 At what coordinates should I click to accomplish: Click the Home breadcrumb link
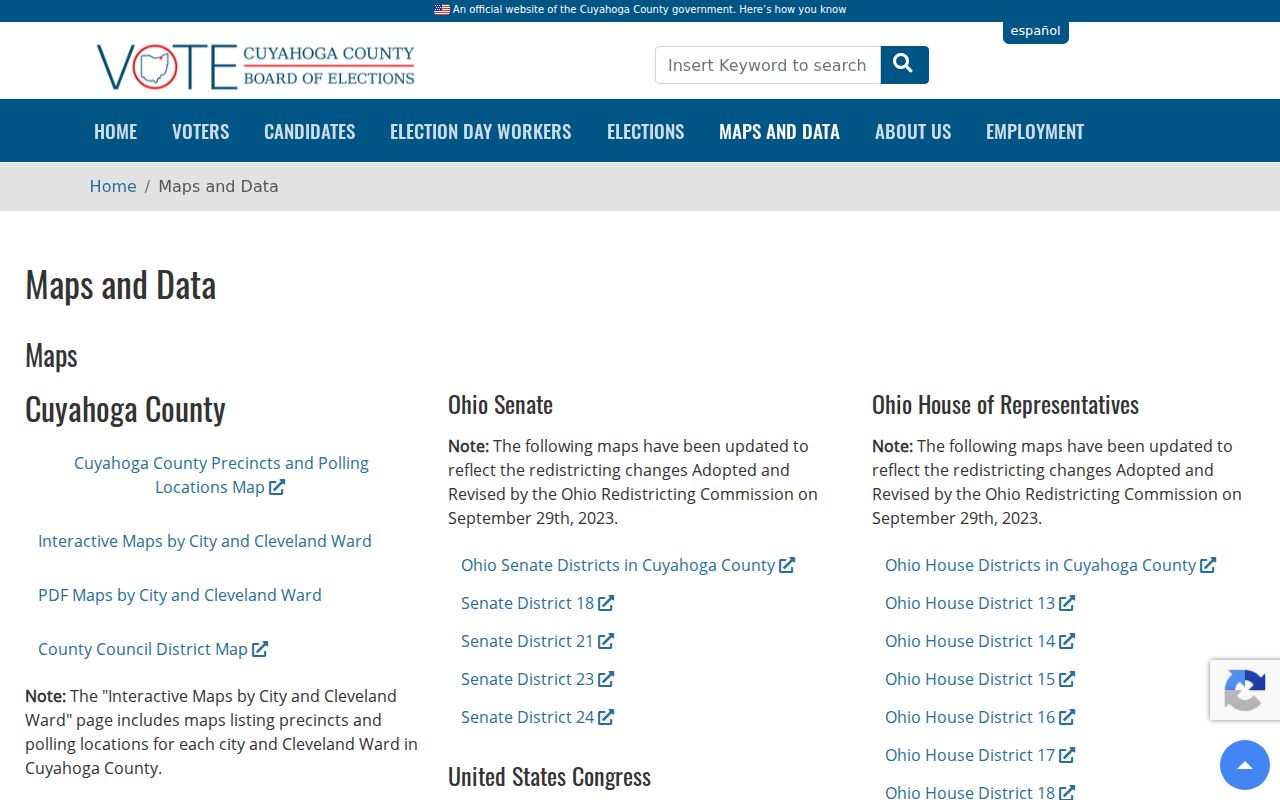113,186
